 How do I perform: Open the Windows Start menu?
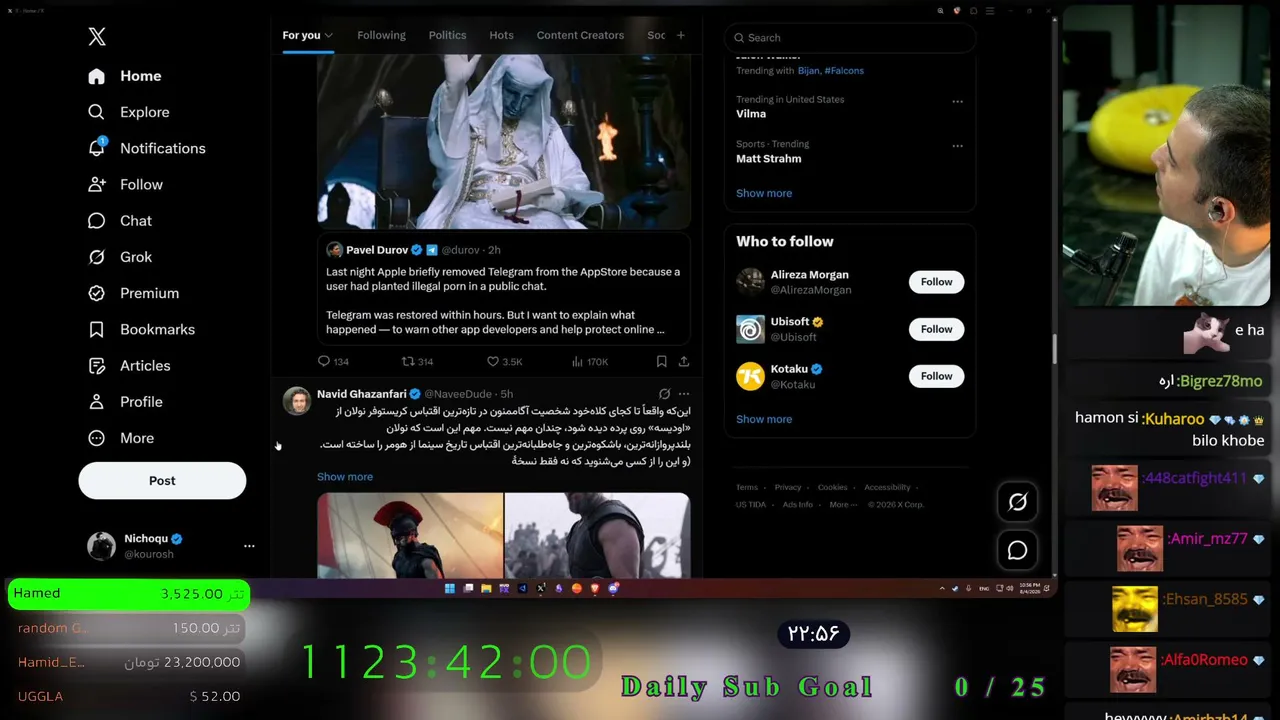[449, 588]
